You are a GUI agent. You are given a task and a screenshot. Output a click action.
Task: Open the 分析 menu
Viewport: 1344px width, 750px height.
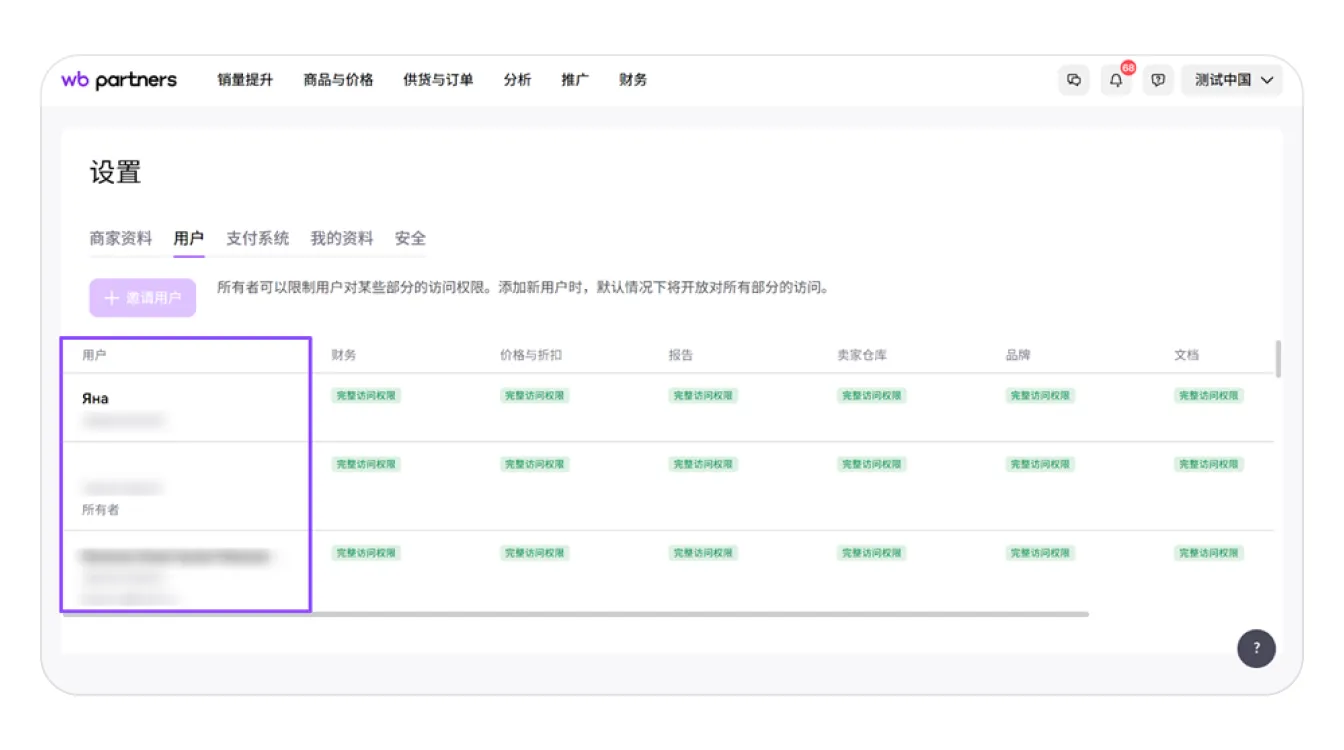tap(517, 80)
